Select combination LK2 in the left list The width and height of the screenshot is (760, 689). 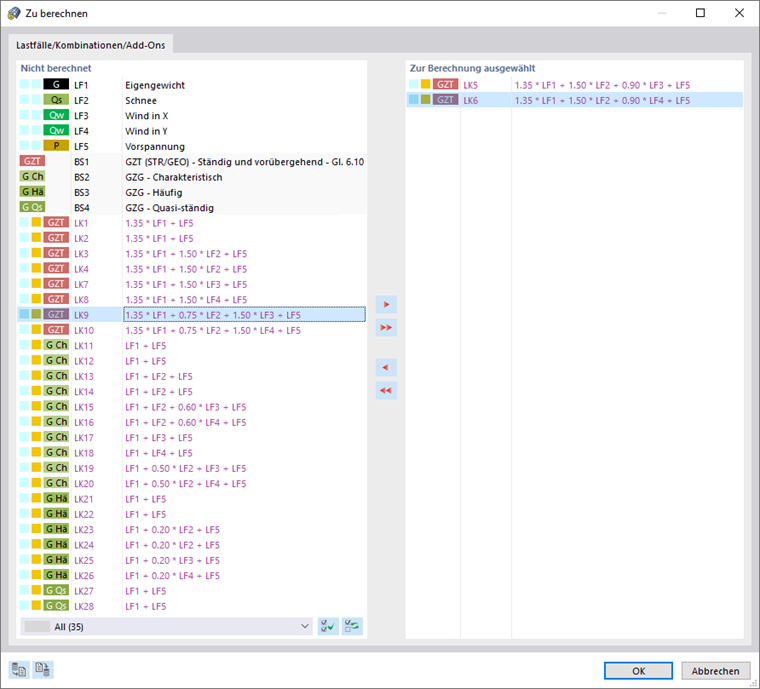(192, 238)
